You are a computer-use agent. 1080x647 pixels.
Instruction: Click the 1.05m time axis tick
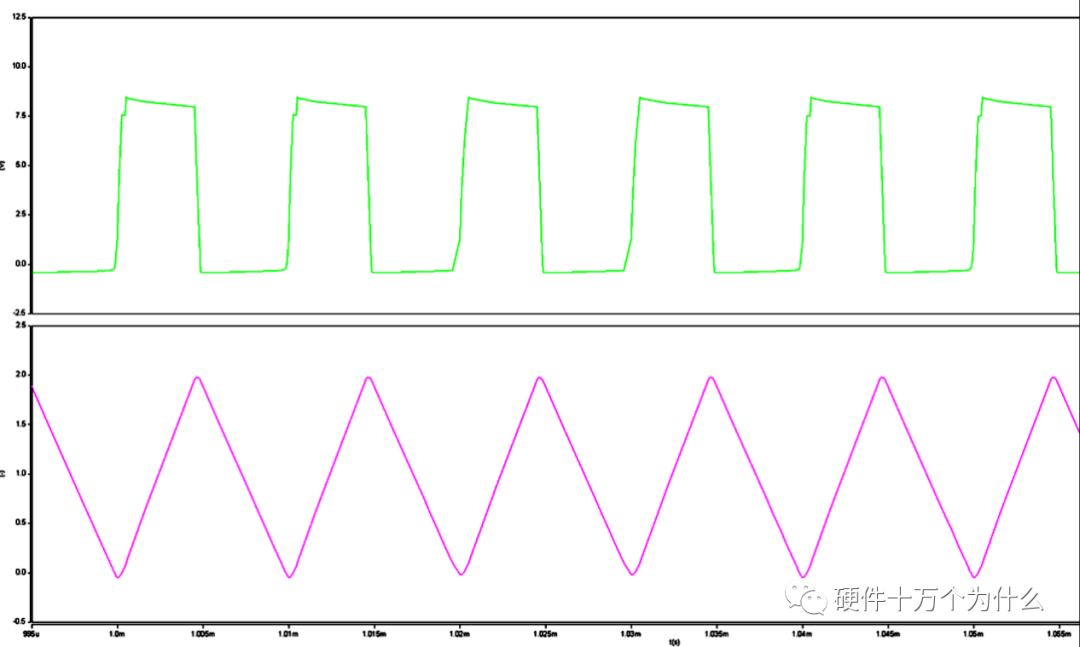[974, 633]
